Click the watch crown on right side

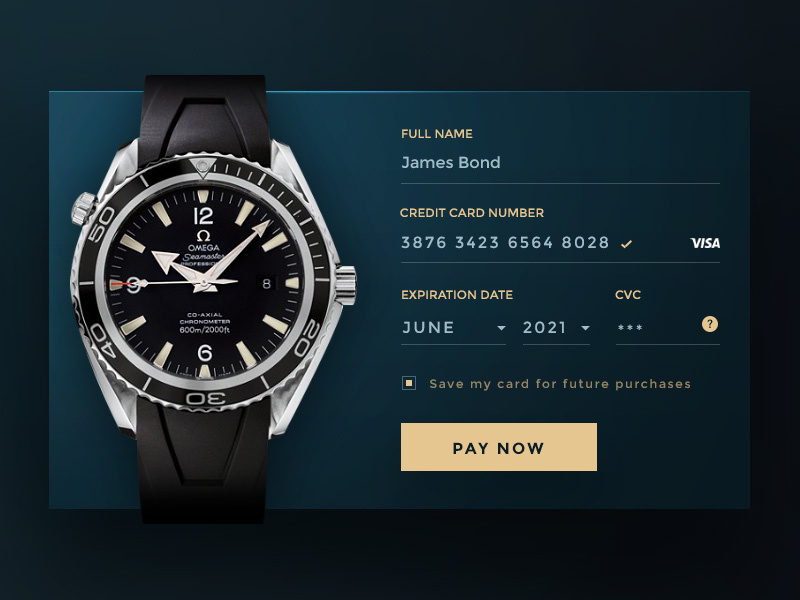coord(346,285)
